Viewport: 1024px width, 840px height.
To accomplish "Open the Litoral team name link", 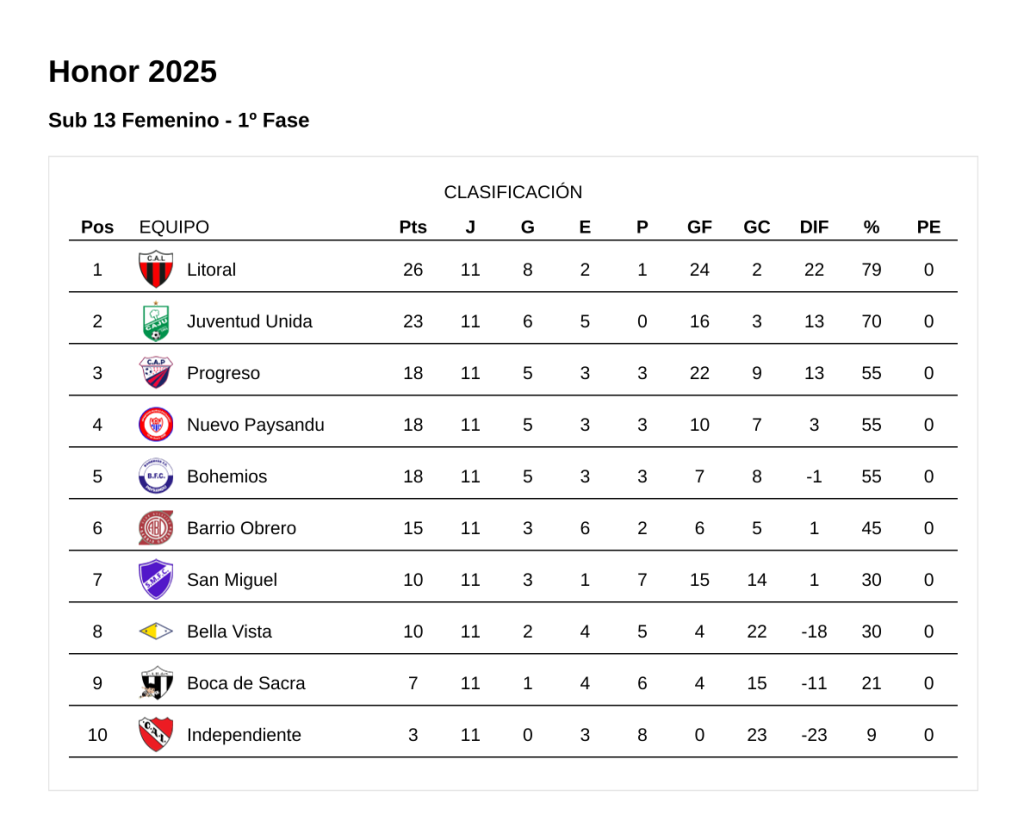I will tap(211, 270).
